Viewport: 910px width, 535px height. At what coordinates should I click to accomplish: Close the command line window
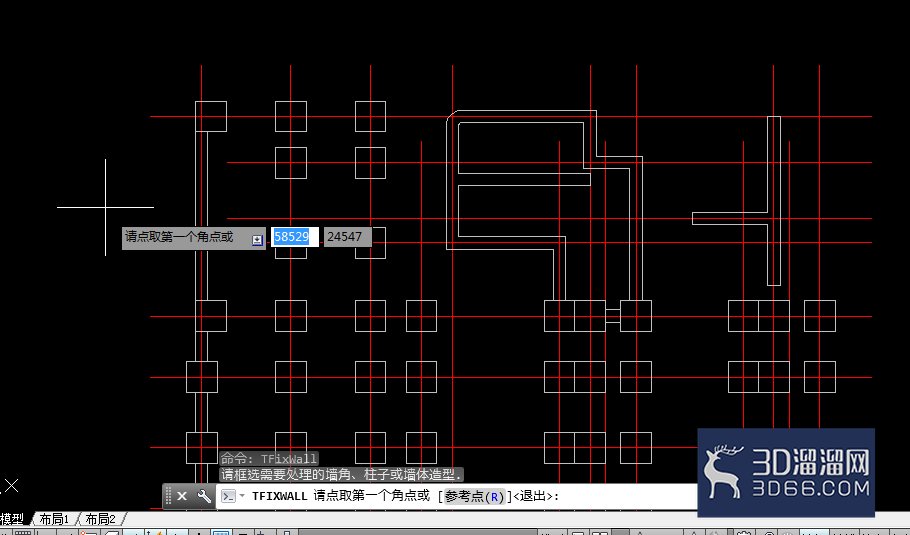pyautogui.click(x=182, y=496)
